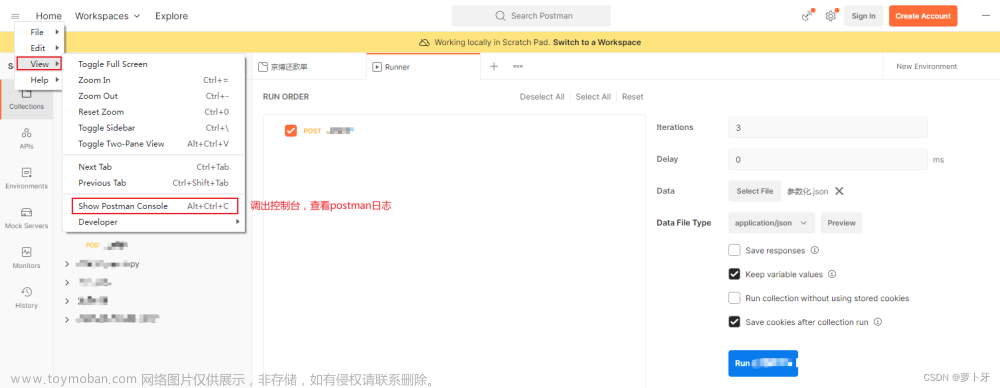Uncheck the POST request in run order

tap(291, 131)
